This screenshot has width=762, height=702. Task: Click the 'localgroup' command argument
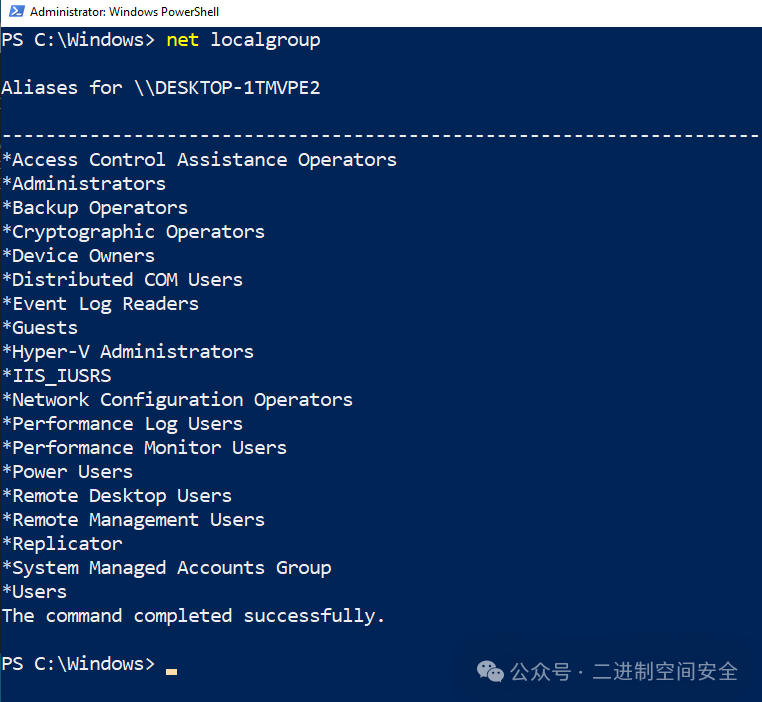pos(265,41)
